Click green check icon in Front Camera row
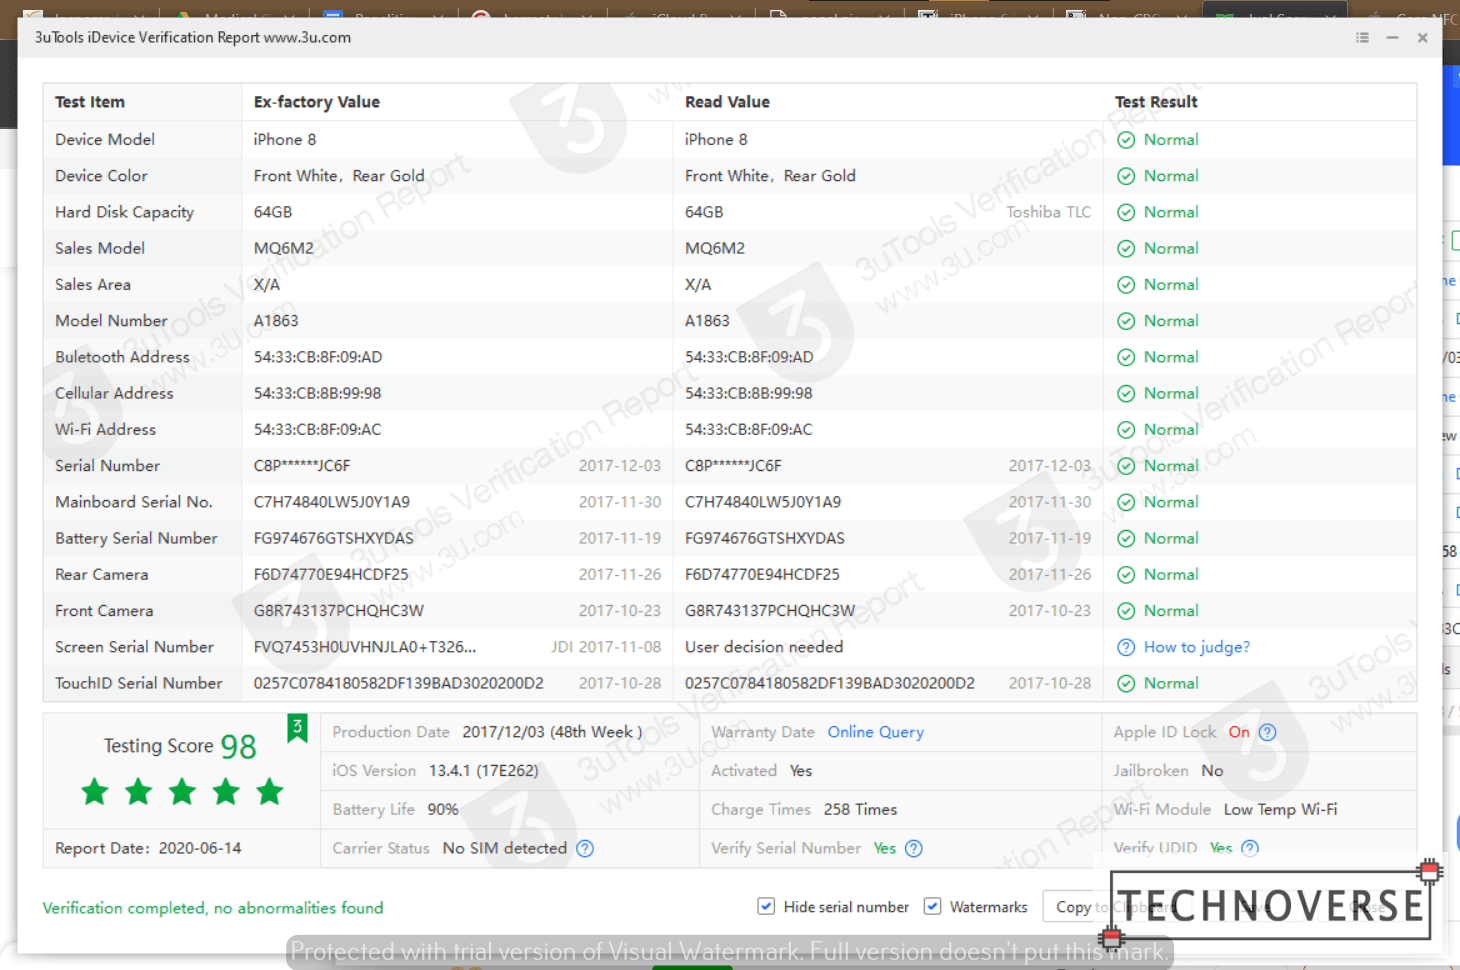 coord(1126,611)
